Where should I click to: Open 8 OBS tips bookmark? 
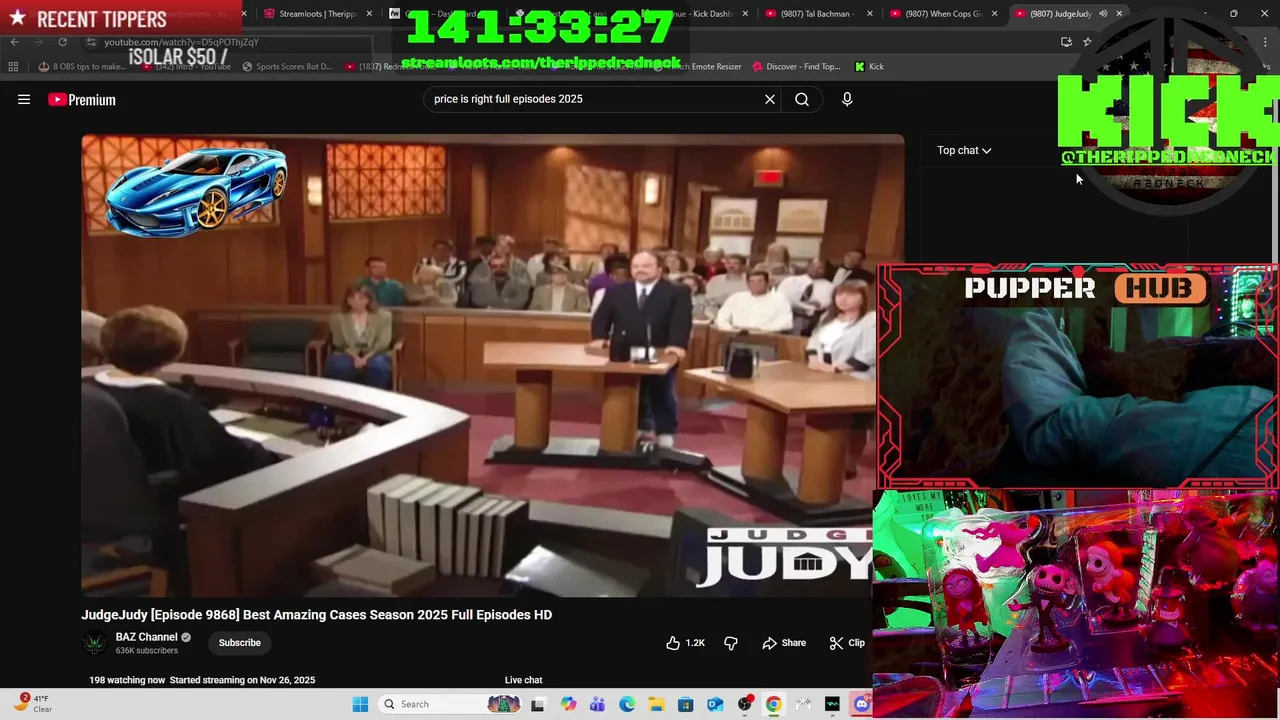pos(82,67)
